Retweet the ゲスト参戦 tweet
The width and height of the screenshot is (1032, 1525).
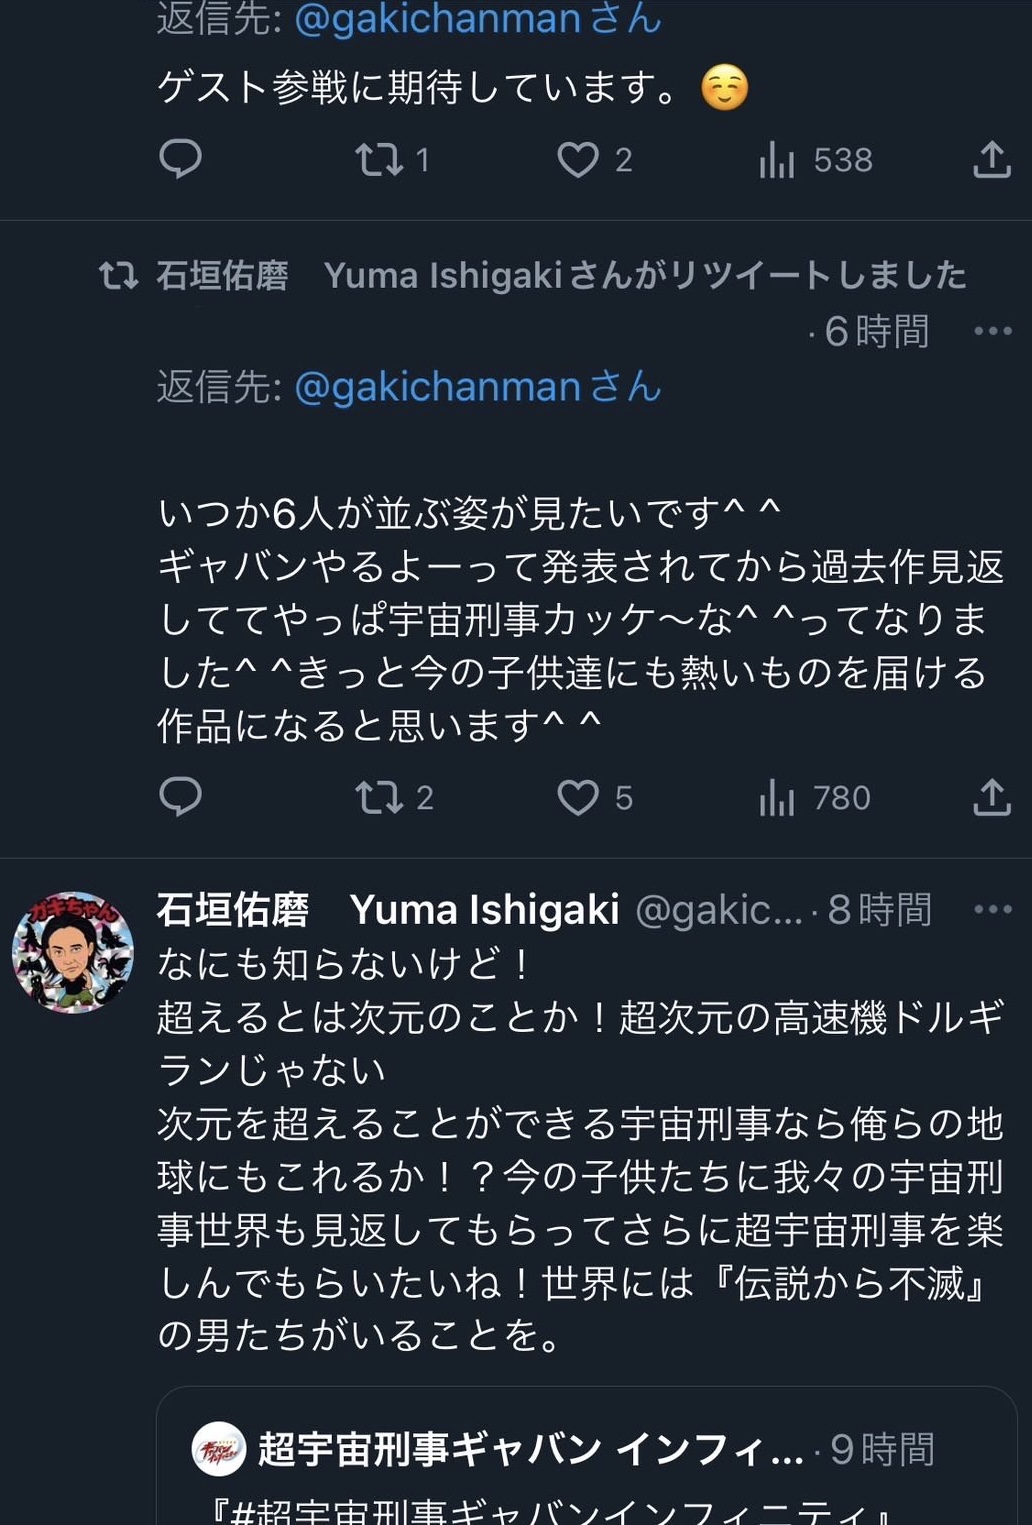380,159
